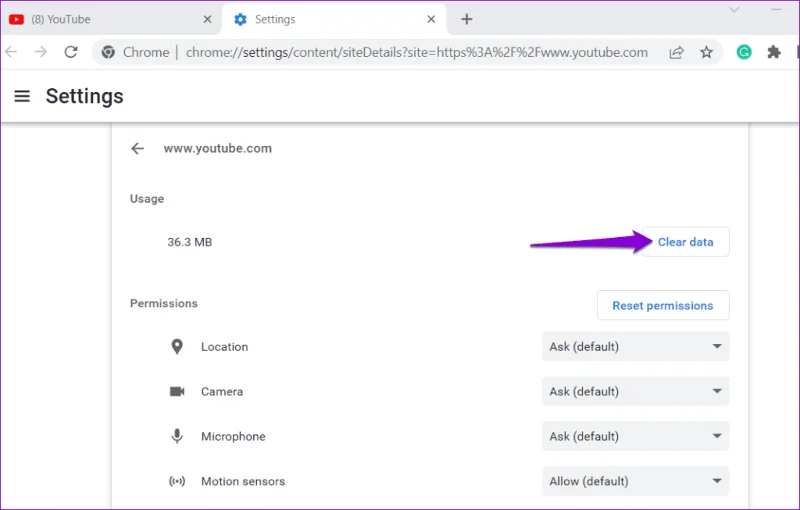Click the Location label text
This screenshot has height=510, width=800.
[224, 347]
